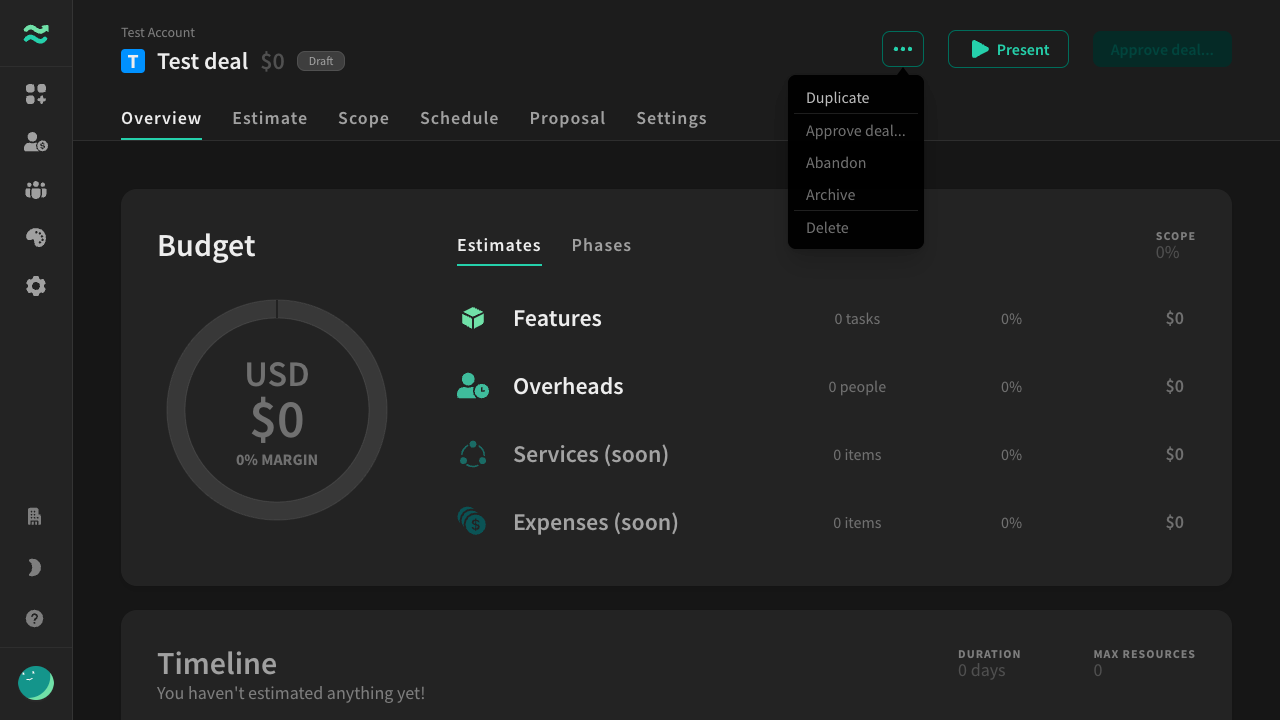Click the app logo in the sidebar
The height and width of the screenshot is (720, 1280).
tap(36, 34)
